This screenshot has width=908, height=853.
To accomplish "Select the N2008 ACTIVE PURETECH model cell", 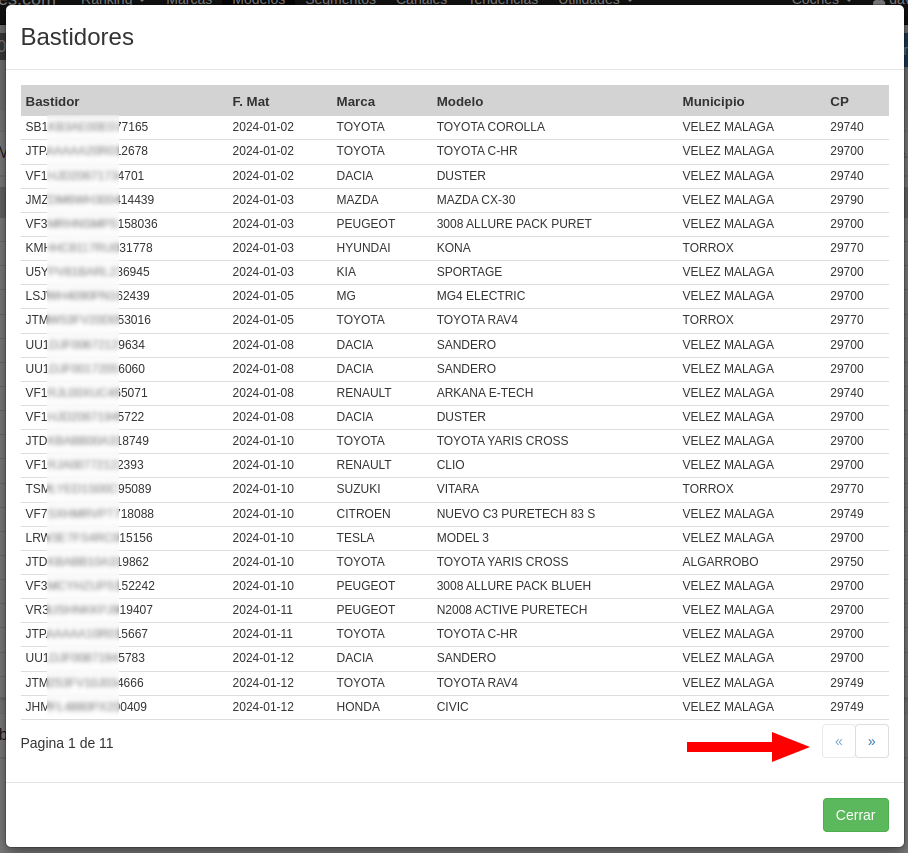I will coord(511,610).
